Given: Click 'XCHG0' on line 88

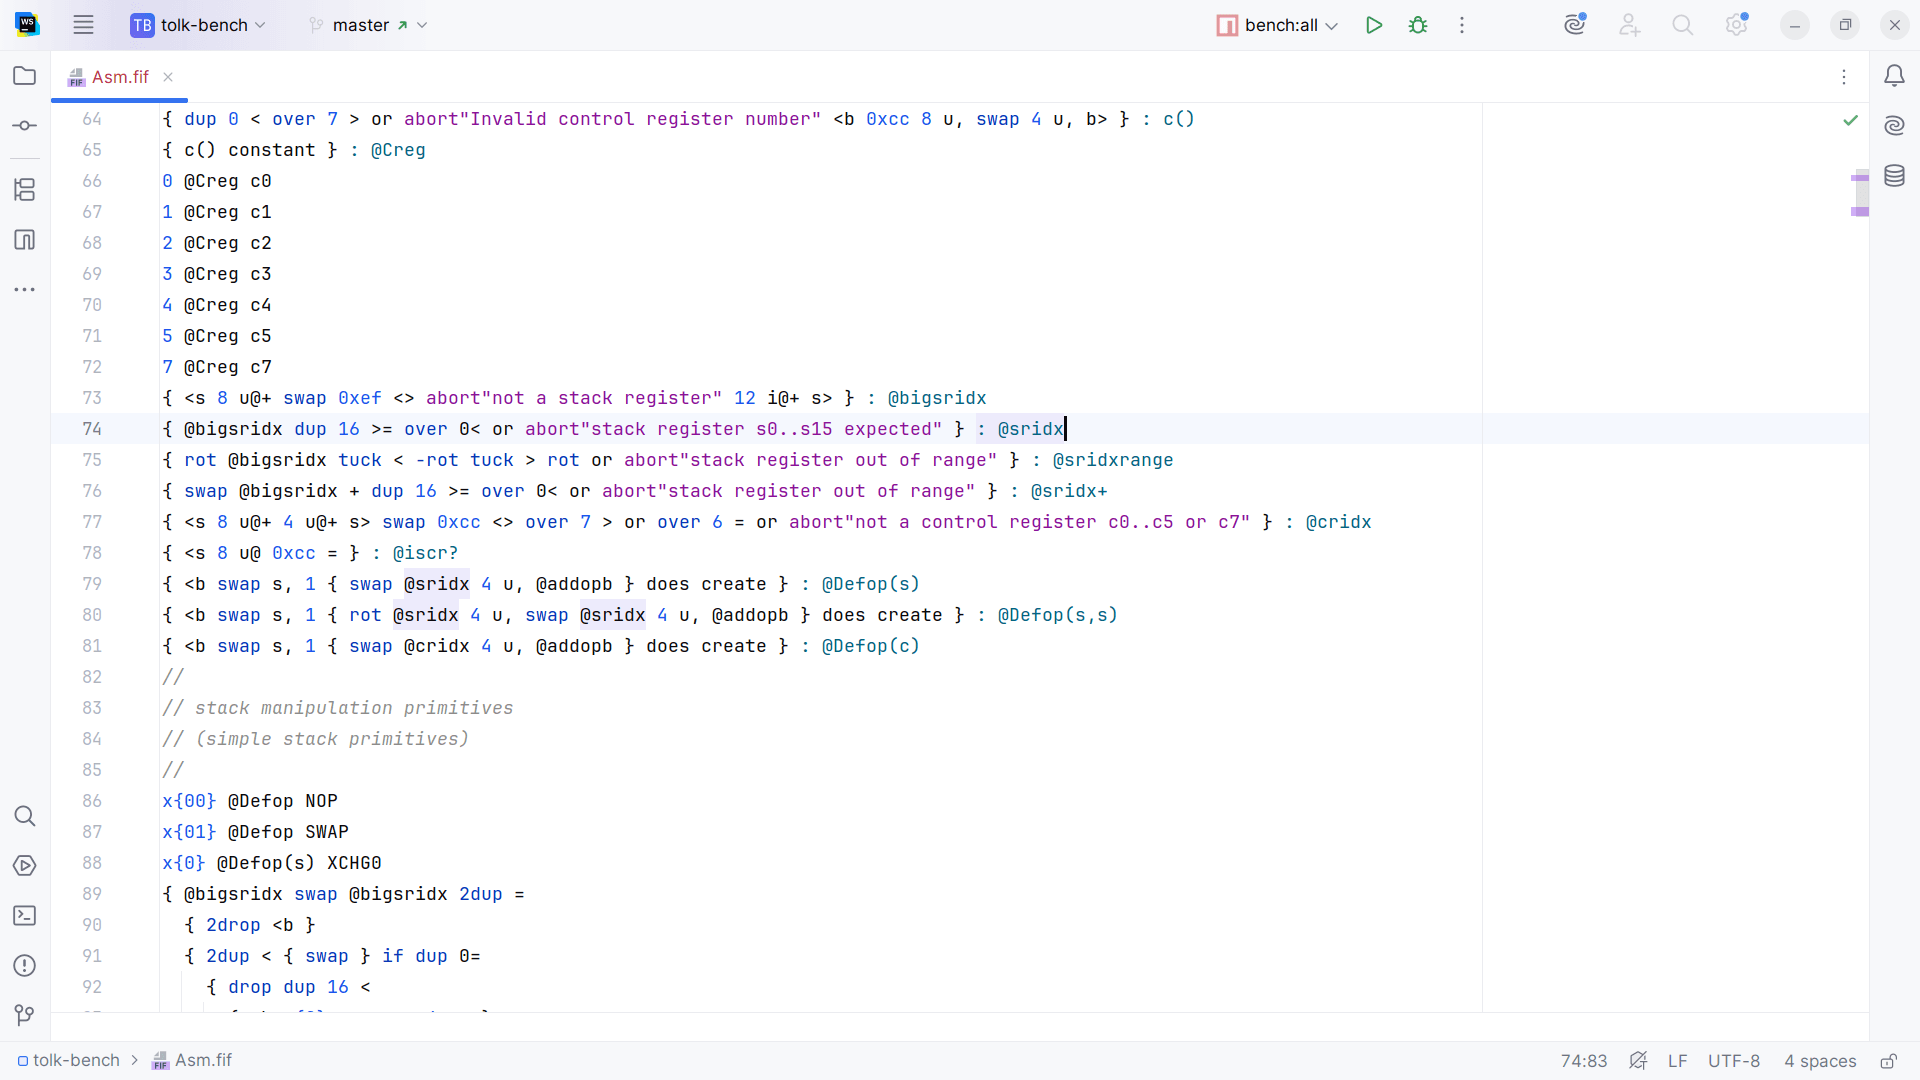Looking at the screenshot, I should 354,863.
